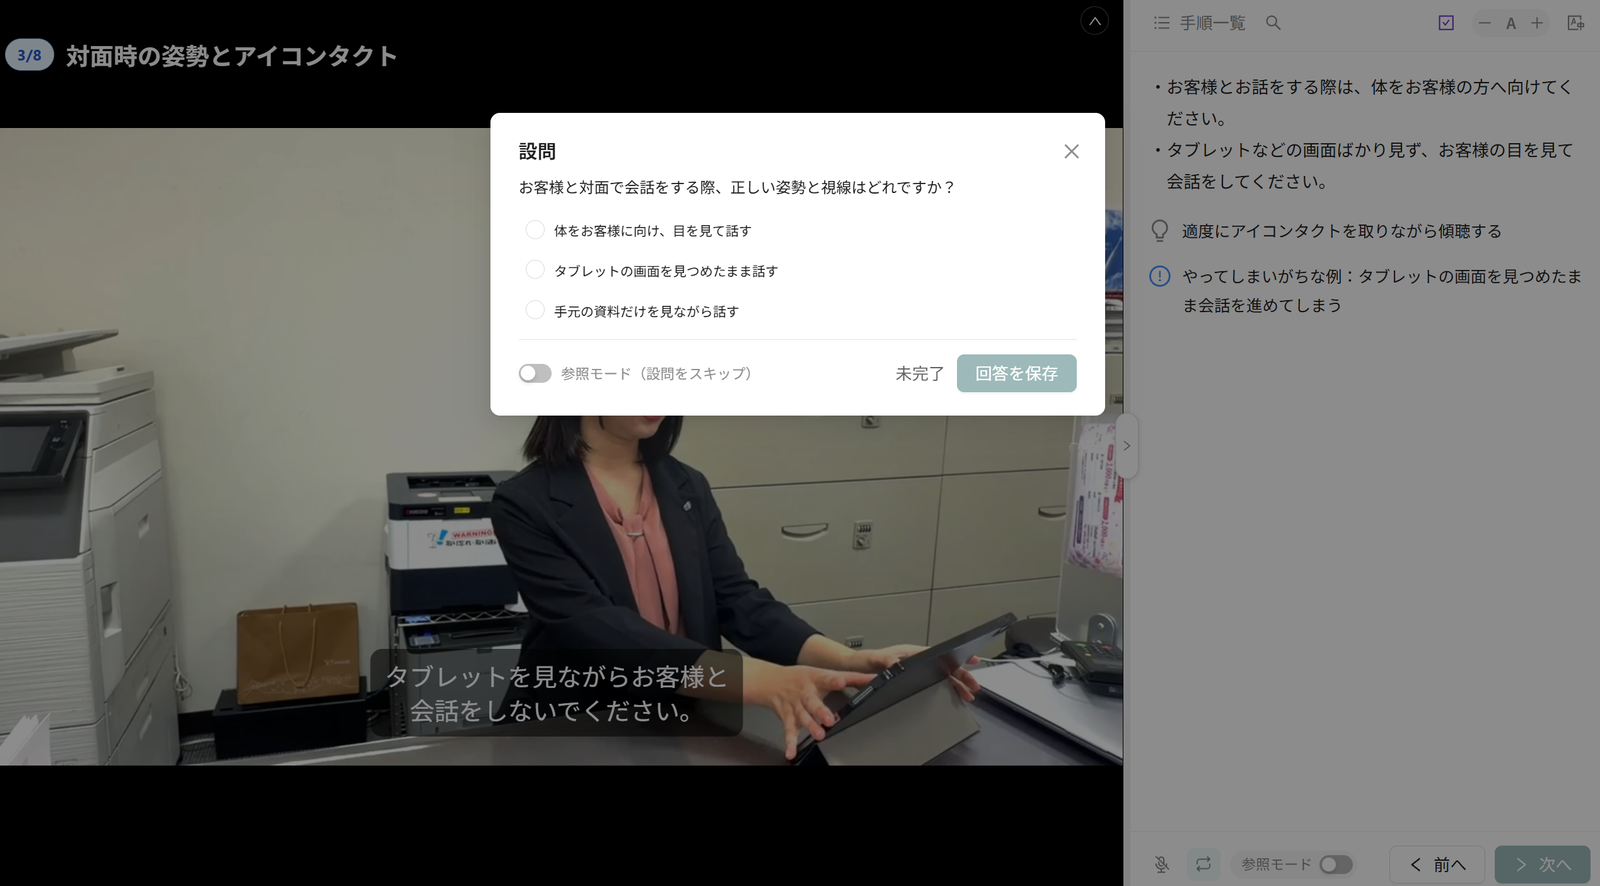Click the 3/8 step counter badge
Image resolution: width=1600 pixels, height=886 pixels.
click(29, 55)
